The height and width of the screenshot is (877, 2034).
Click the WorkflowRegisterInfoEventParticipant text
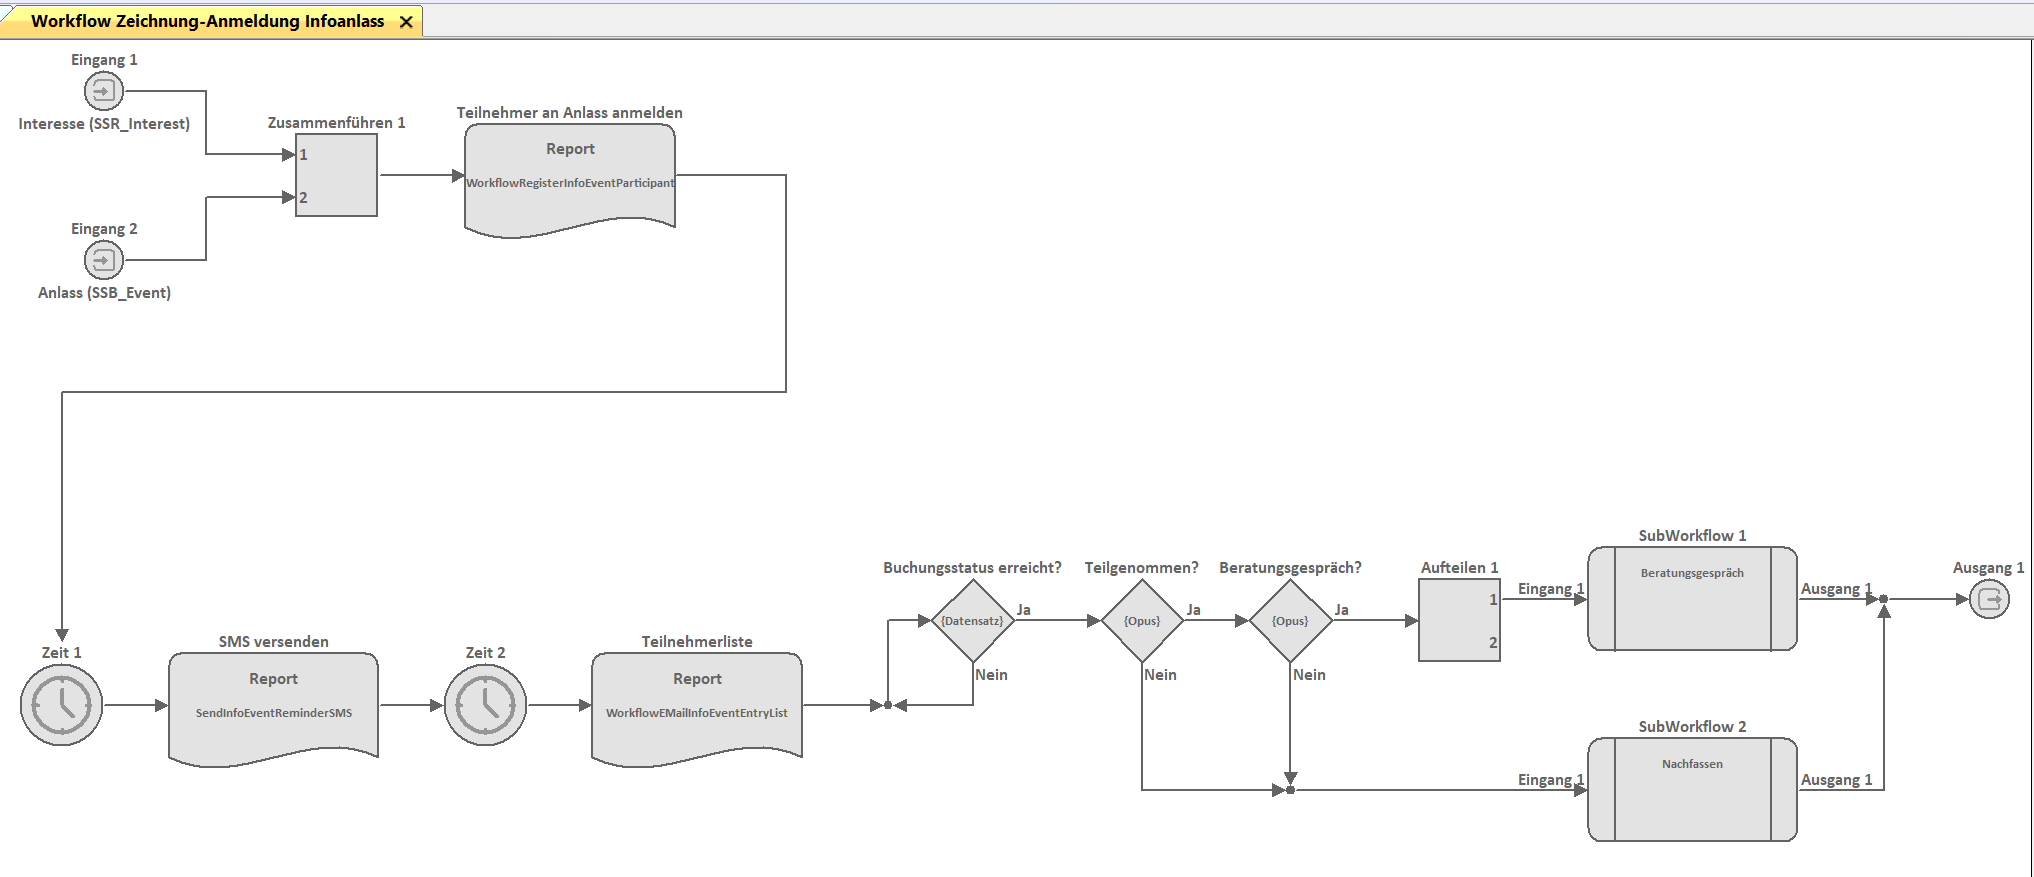click(570, 183)
